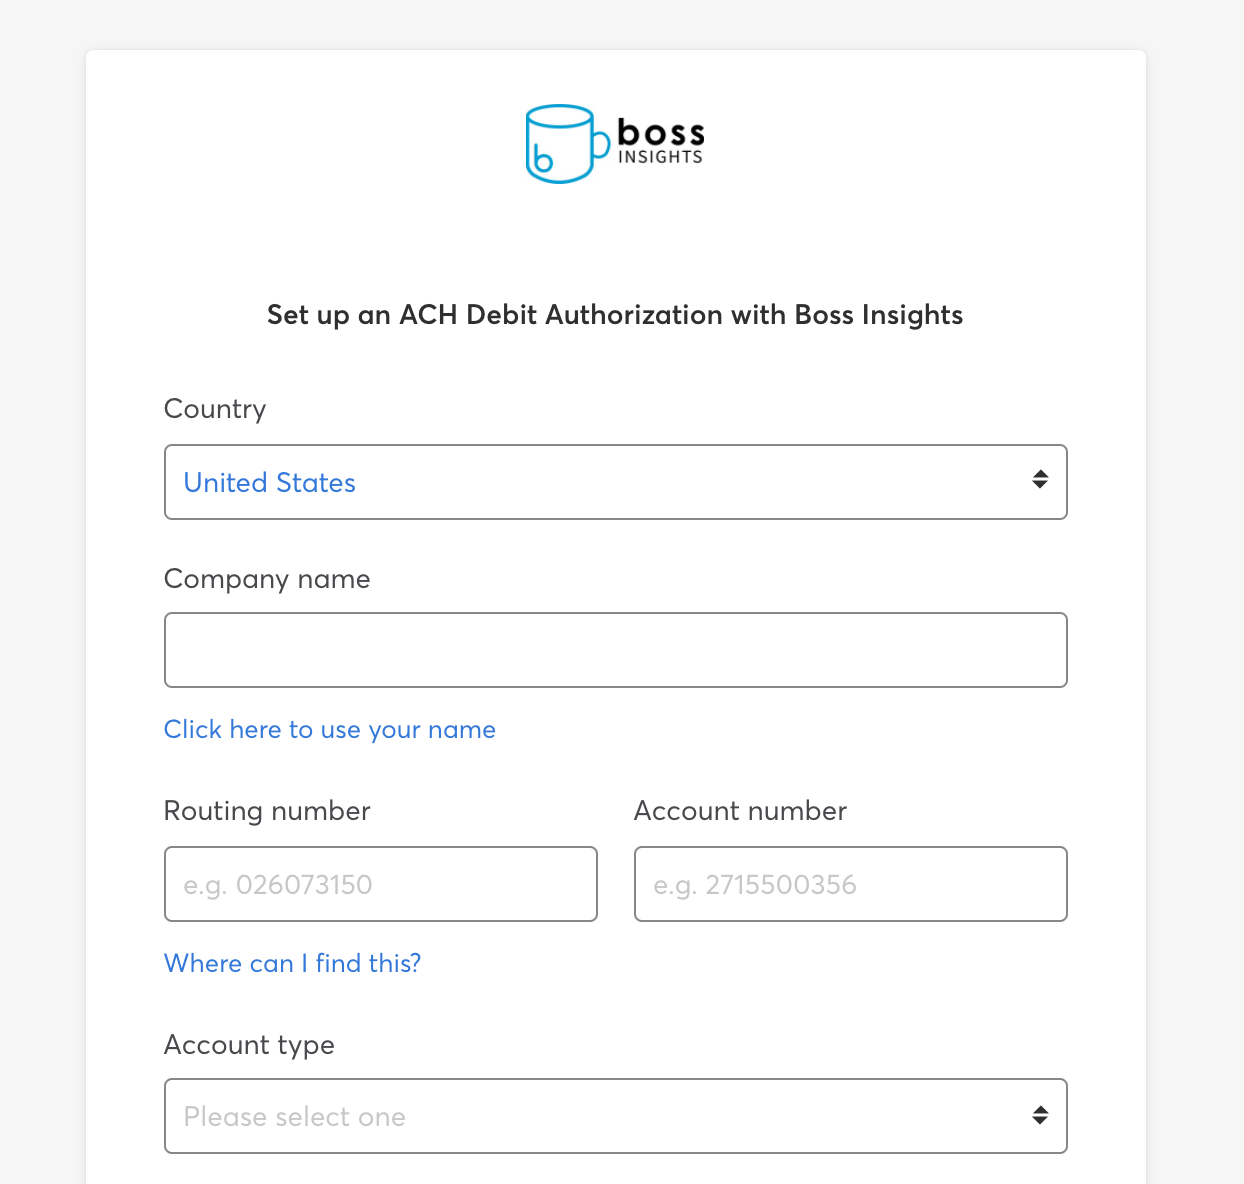The image size is (1244, 1184).
Task: Select the 'United States' text in Country box
Action: coord(270,483)
